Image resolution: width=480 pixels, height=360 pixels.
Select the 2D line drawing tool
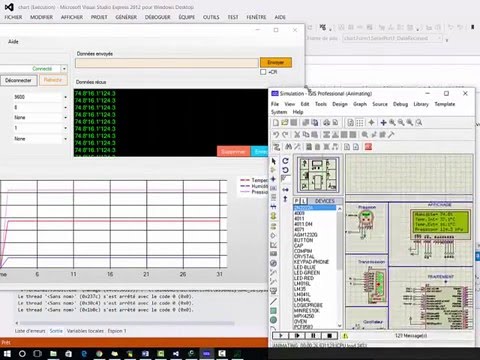[x=273, y=302]
